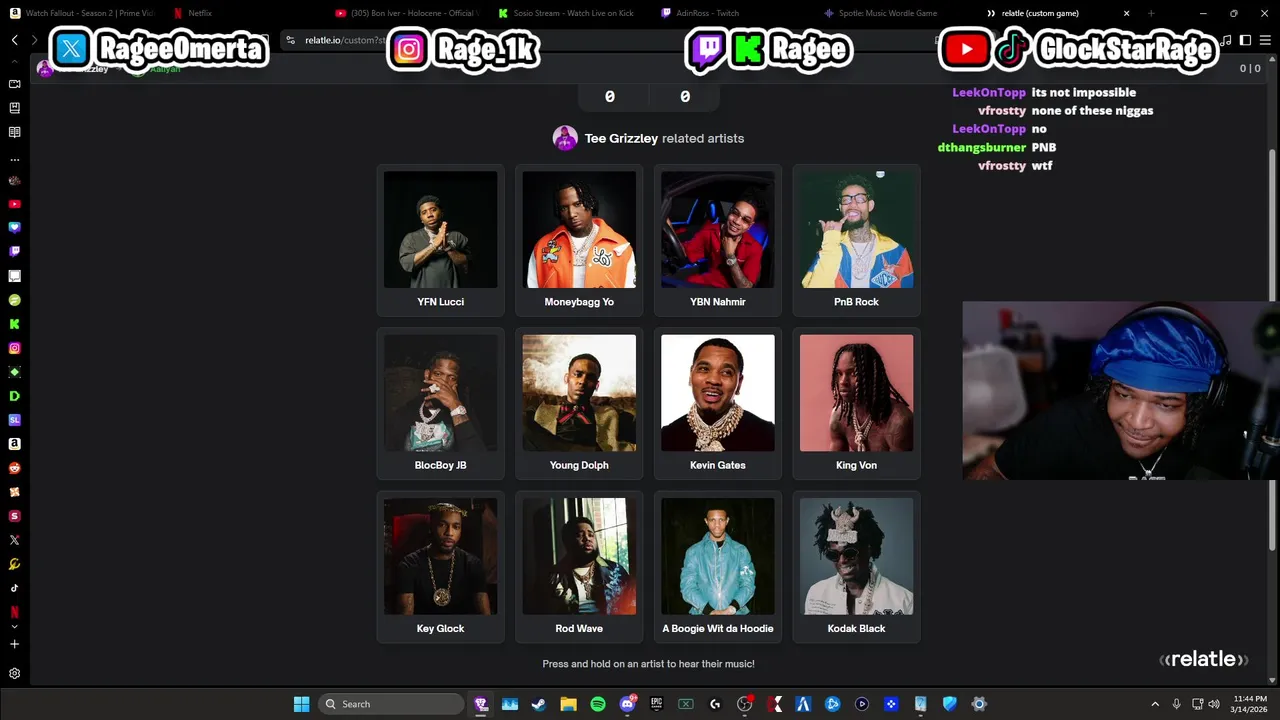Select the Moneybagg Yo artist card

pyautogui.click(x=579, y=240)
